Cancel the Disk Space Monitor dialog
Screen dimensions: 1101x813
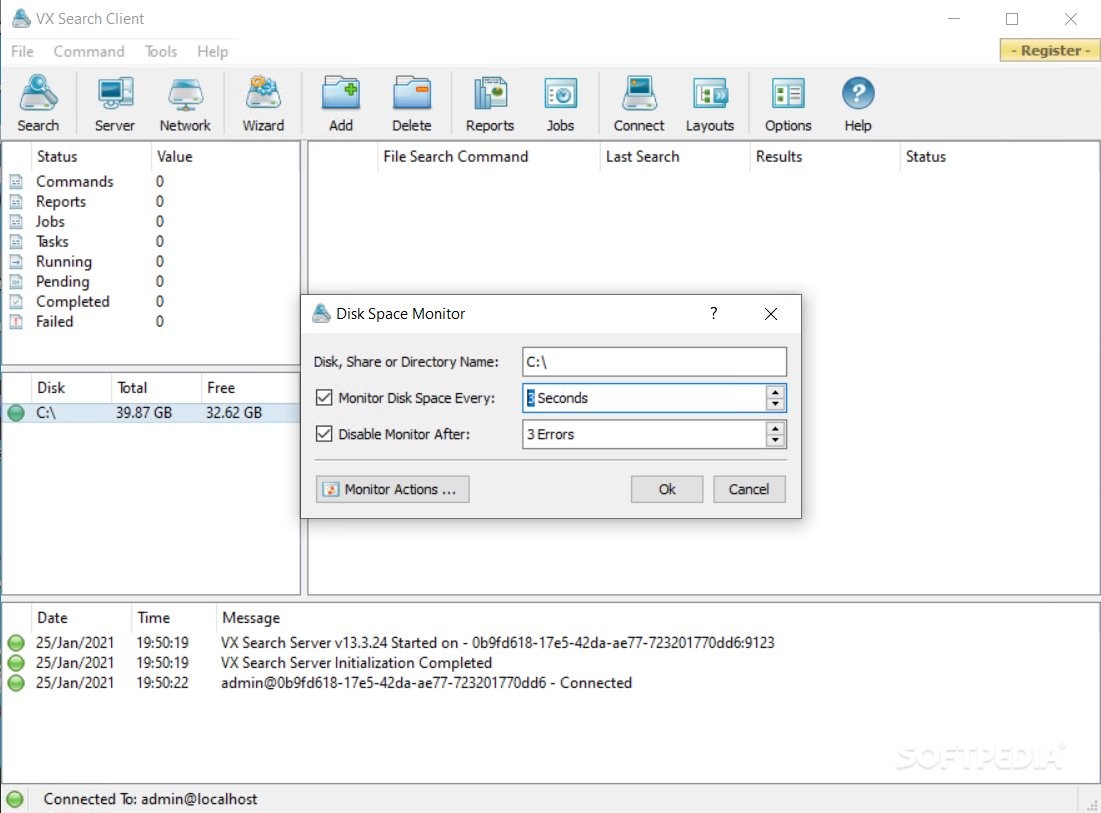click(x=749, y=489)
